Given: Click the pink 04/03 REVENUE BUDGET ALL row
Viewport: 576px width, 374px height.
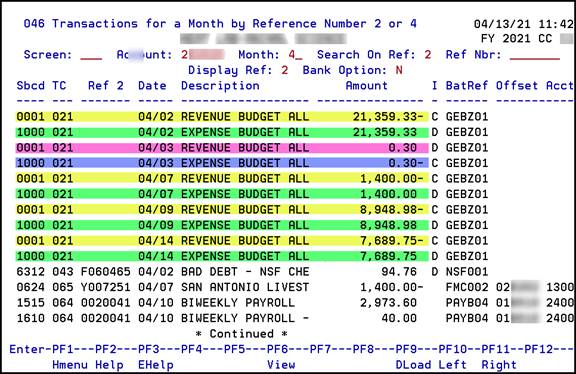Looking at the screenshot, I should pyautogui.click(x=222, y=148).
